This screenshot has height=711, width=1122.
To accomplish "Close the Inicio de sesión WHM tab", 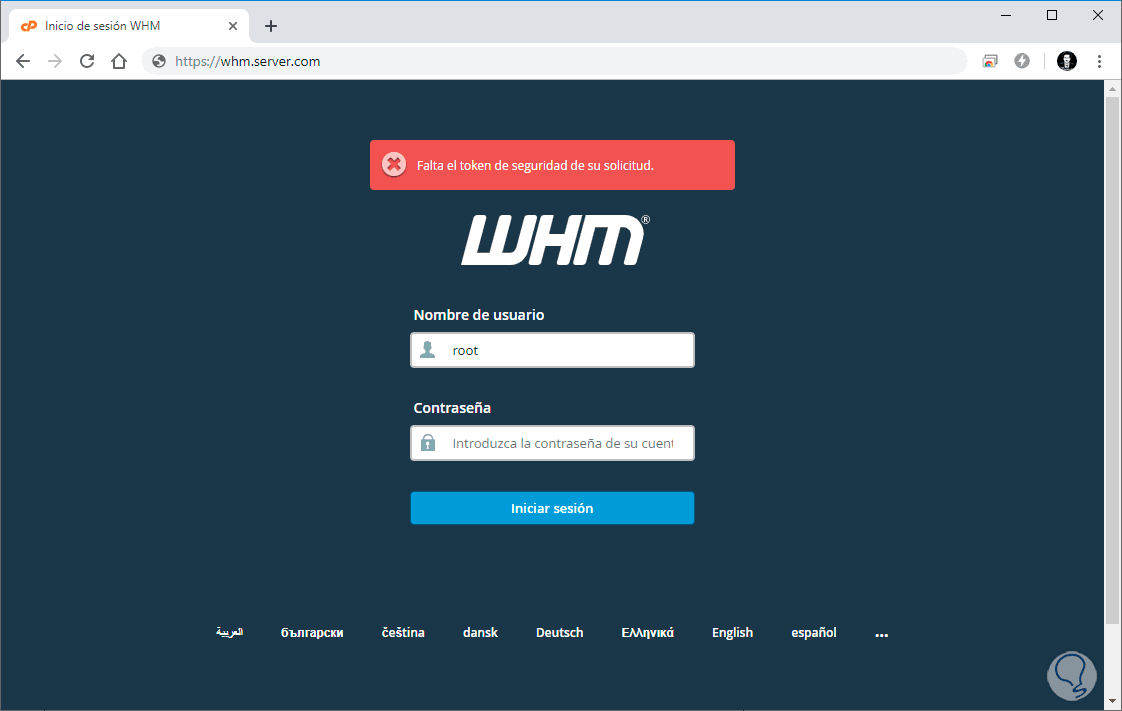I will 233,26.
